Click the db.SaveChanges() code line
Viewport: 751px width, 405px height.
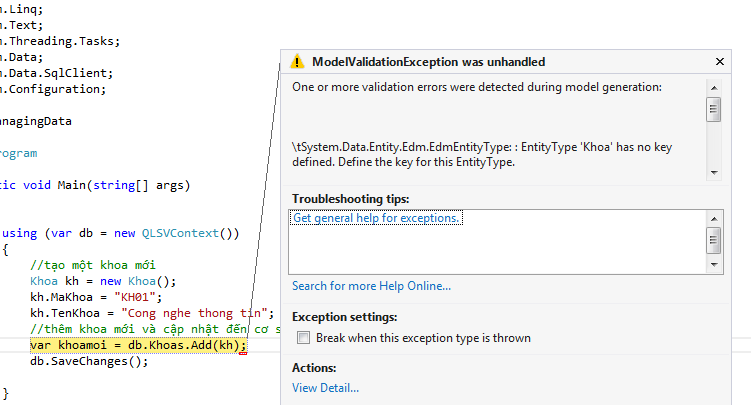click(89, 361)
